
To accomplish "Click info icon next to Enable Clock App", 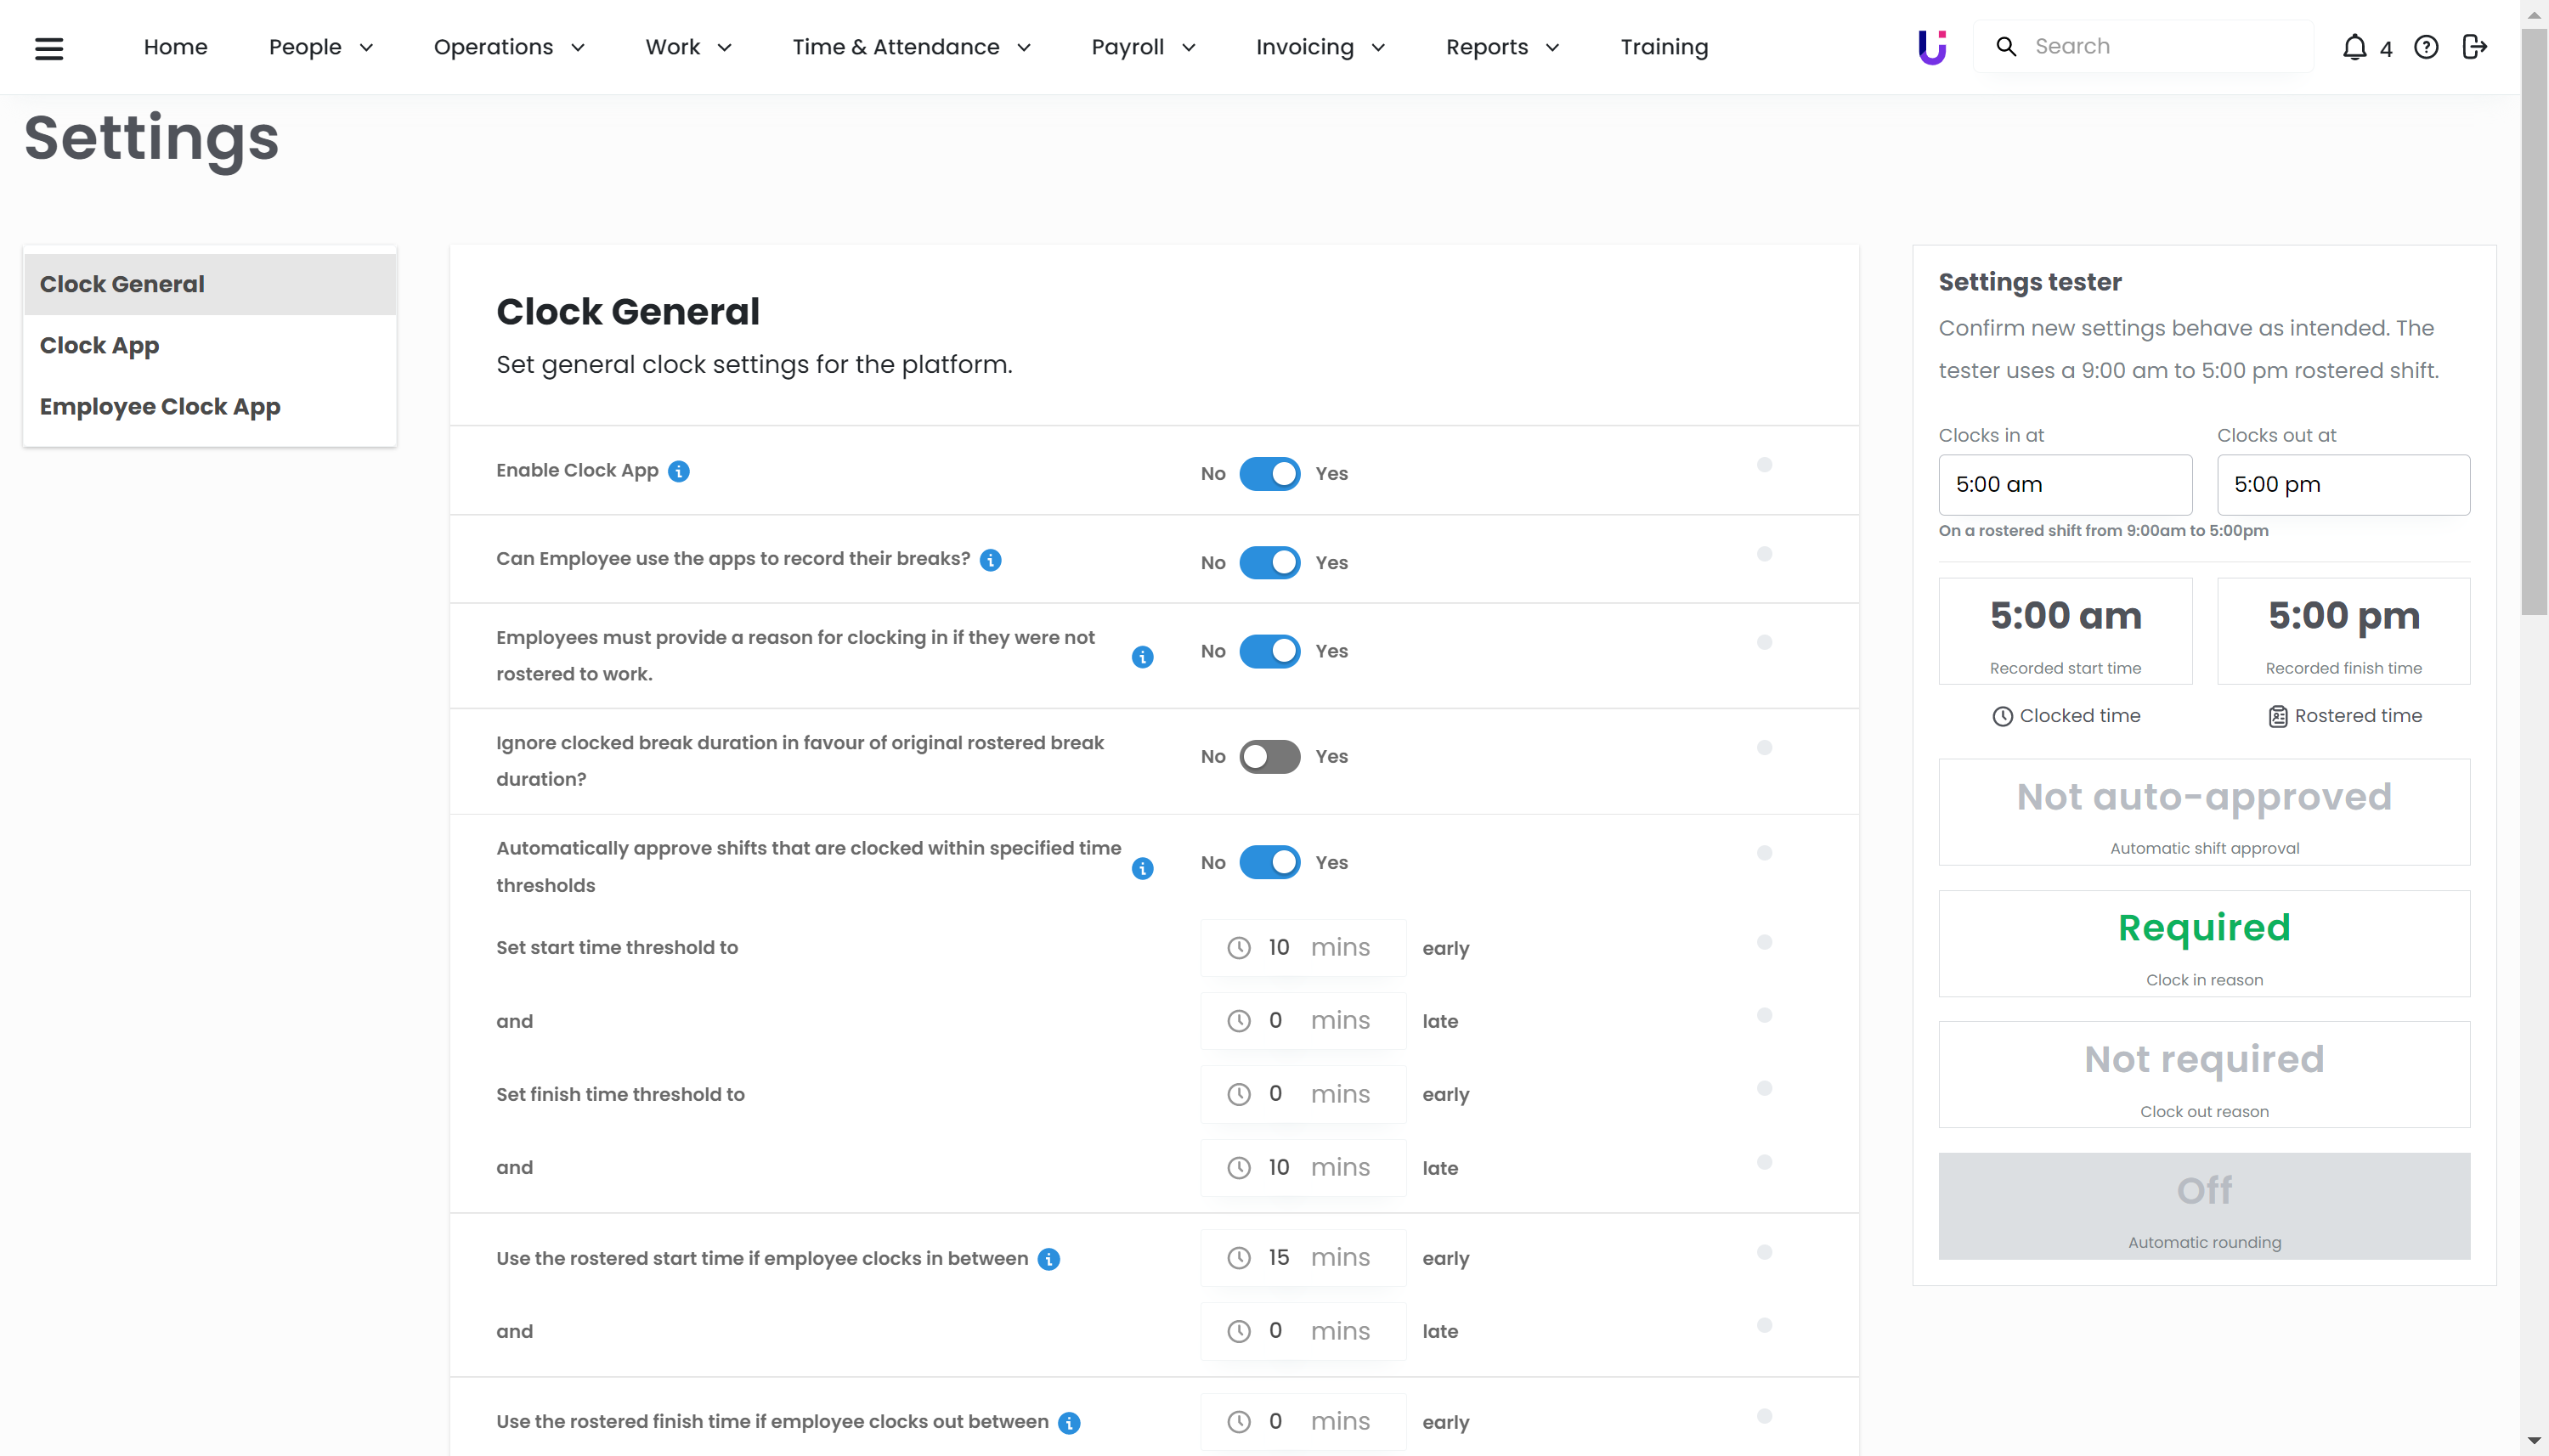I will click(679, 471).
